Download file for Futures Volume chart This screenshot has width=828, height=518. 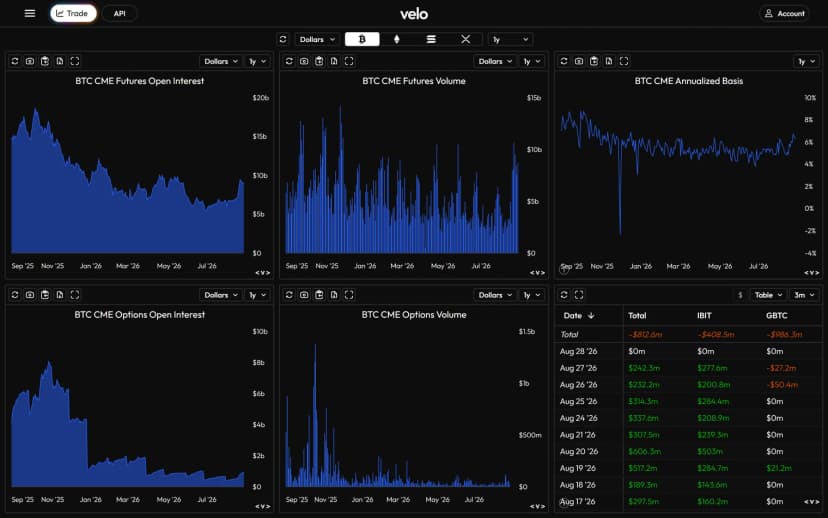tap(334, 61)
